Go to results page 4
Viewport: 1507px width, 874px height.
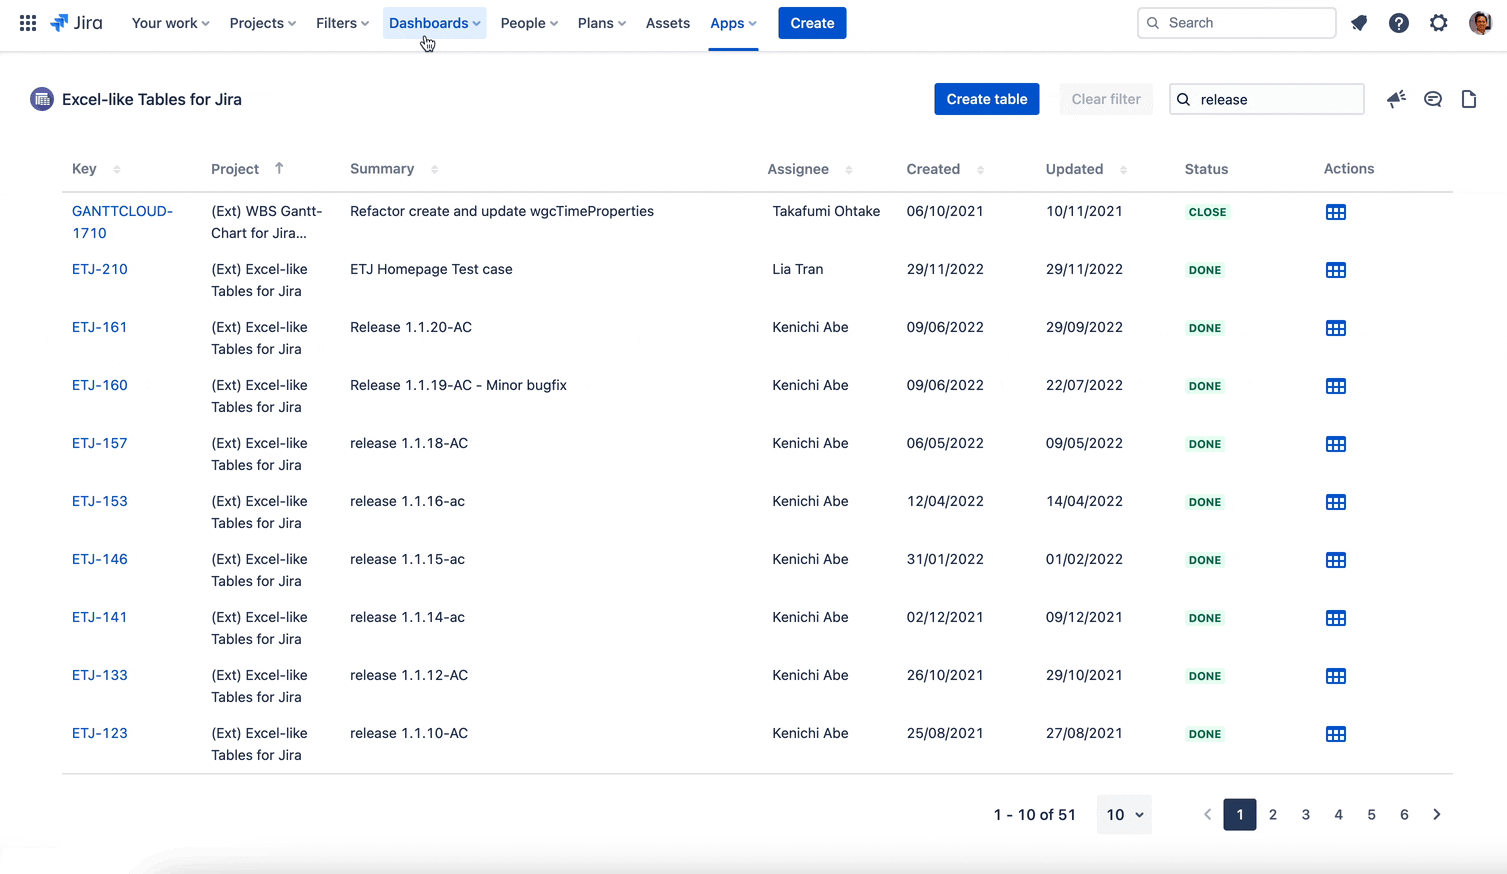tap(1338, 814)
